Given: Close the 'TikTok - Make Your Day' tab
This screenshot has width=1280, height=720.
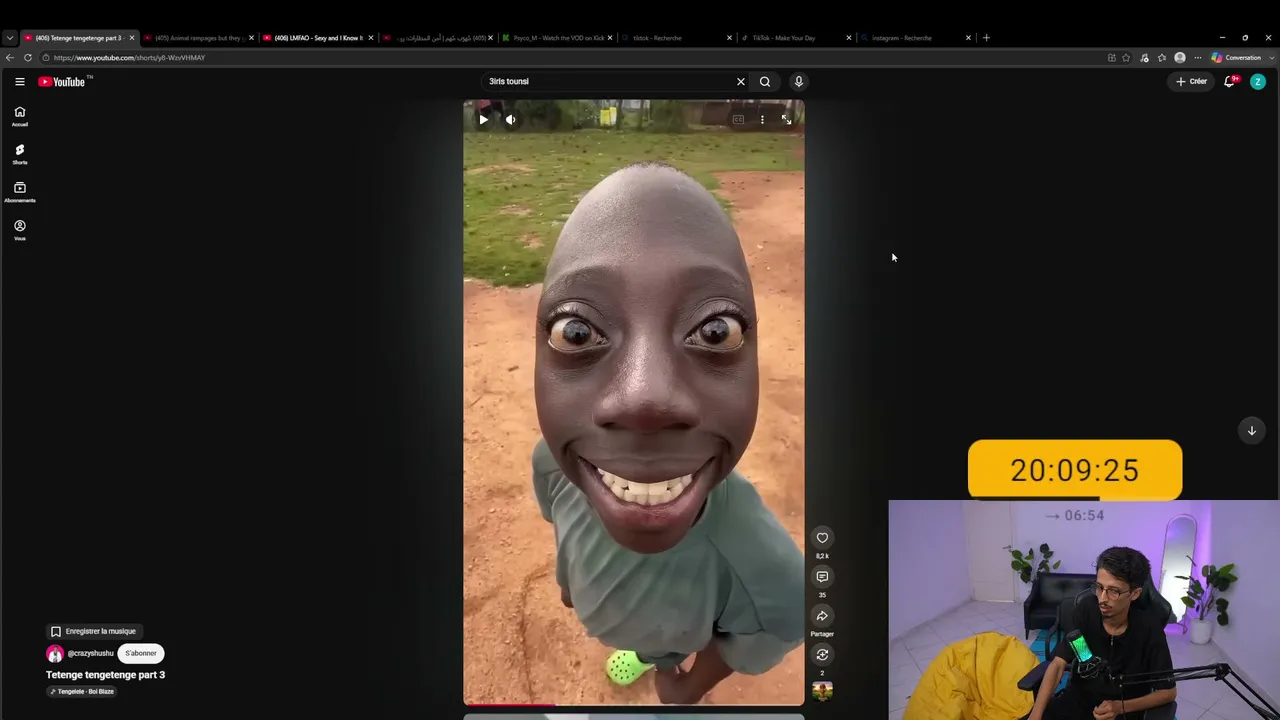Looking at the screenshot, I should (849, 38).
